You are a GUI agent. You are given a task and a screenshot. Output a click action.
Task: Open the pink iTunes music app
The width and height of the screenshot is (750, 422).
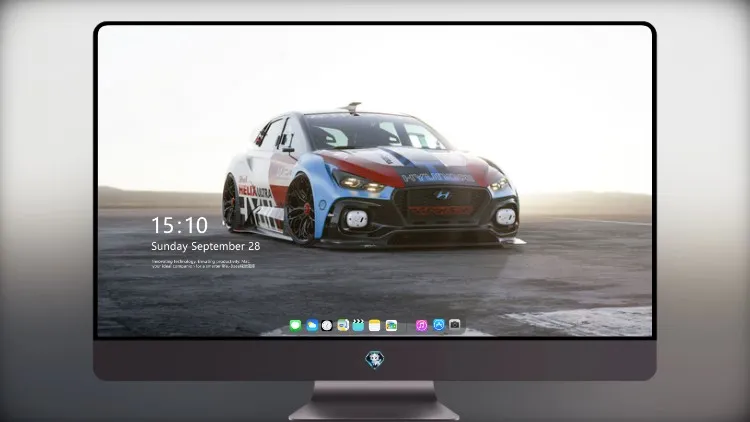[421, 325]
